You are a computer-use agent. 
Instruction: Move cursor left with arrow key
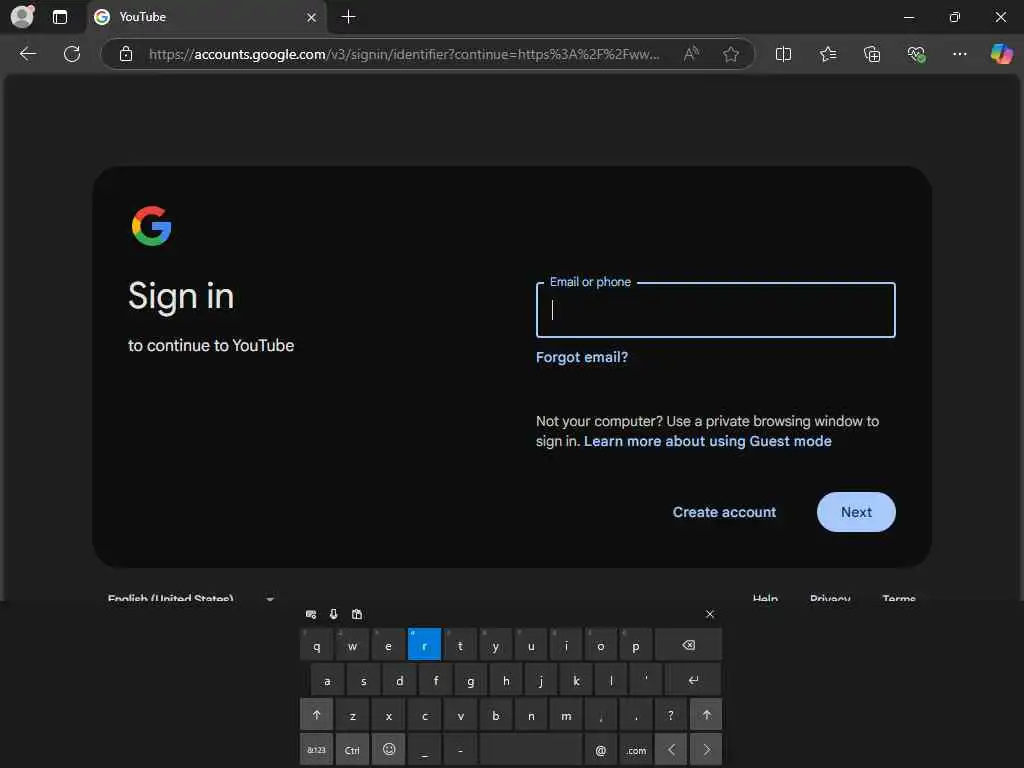click(x=671, y=750)
